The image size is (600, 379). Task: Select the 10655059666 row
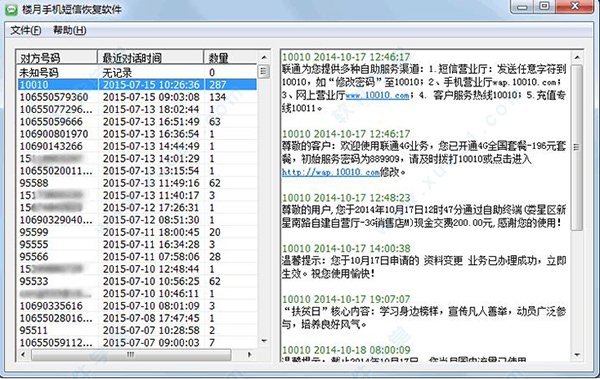point(137,122)
